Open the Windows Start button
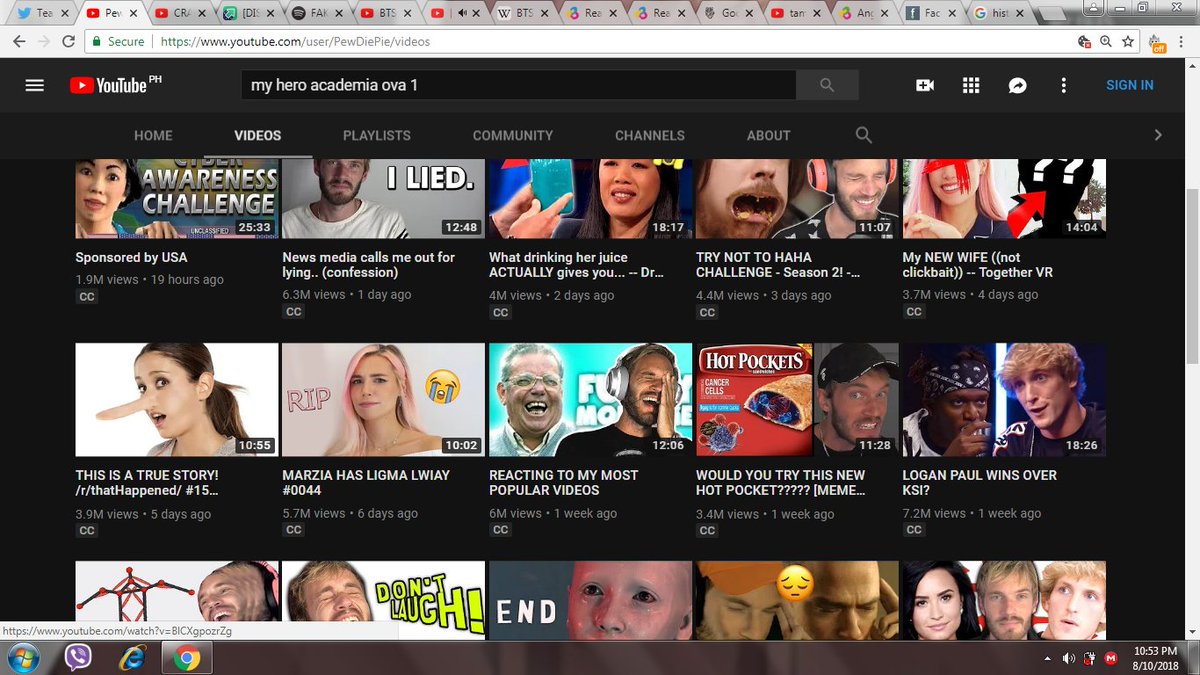This screenshot has width=1200, height=675. point(22,658)
